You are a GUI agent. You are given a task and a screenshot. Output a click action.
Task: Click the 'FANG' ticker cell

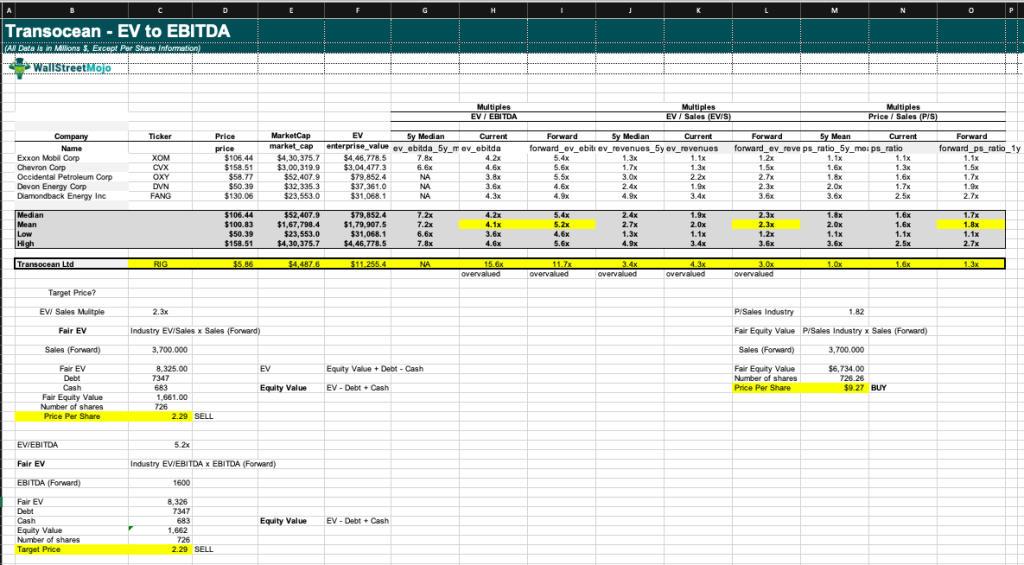point(161,196)
